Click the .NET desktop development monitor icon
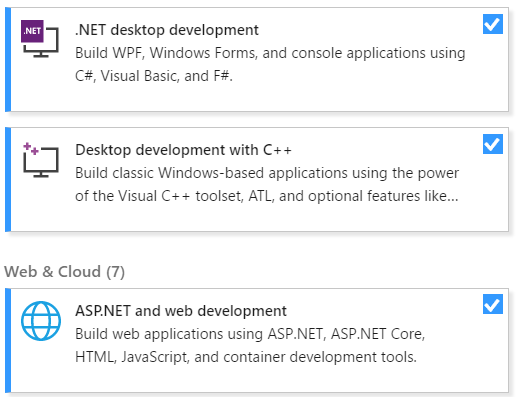Image resolution: width=520 pixels, height=397 pixels. [40, 39]
